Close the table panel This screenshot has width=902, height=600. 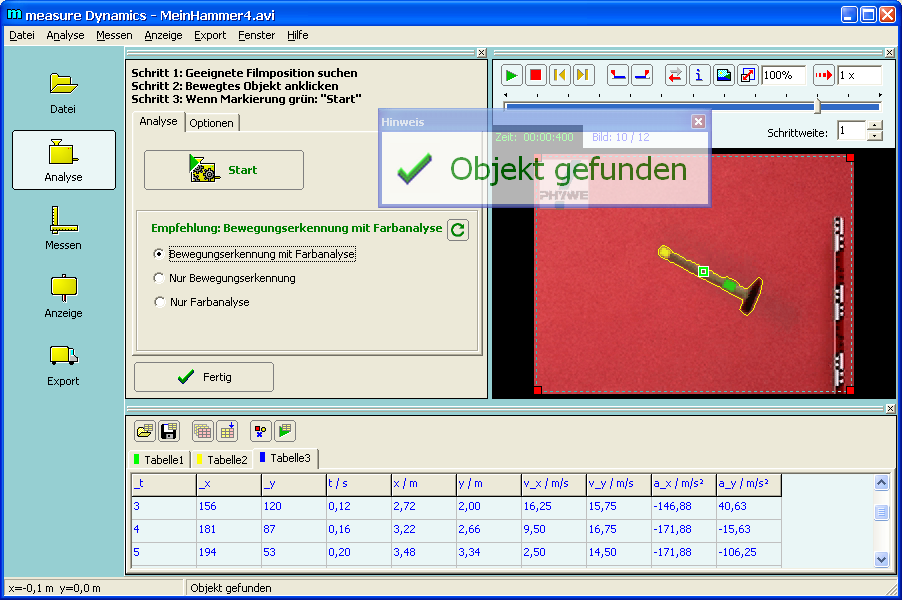(x=890, y=408)
